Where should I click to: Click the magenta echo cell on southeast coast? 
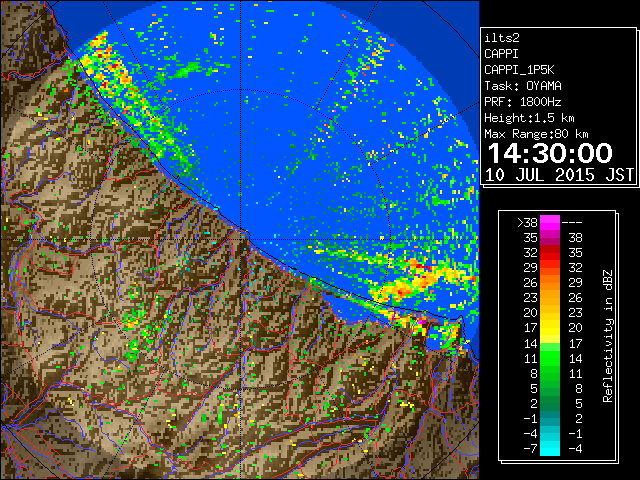(422, 322)
